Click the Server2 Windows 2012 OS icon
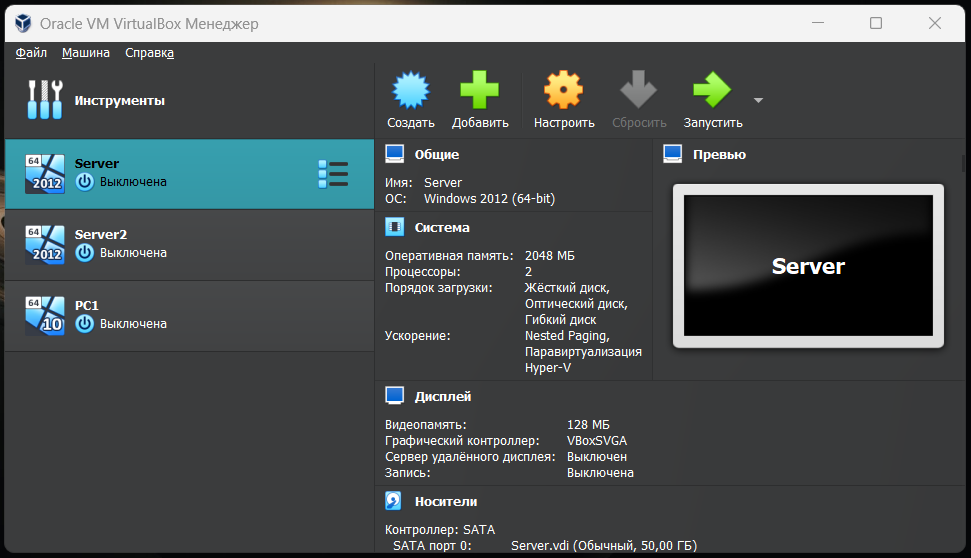Image resolution: width=971 pixels, height=558 pixels. (x=45, y=245)
